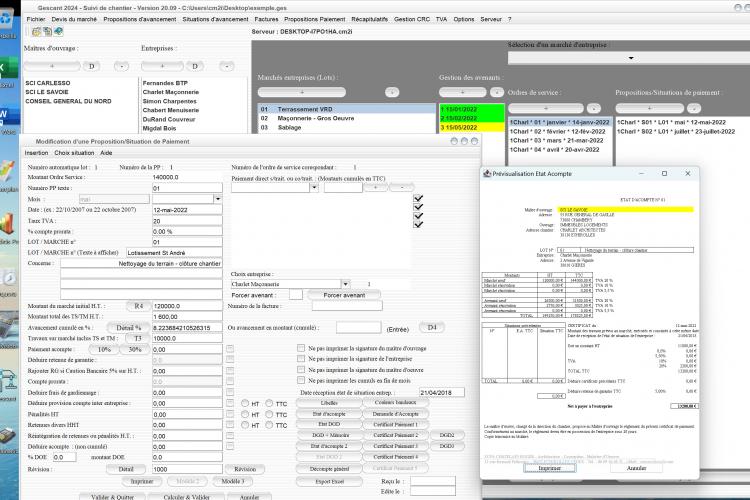Open the Devis du marché menu
The image size is (750, 500).
tap(74, 19)
